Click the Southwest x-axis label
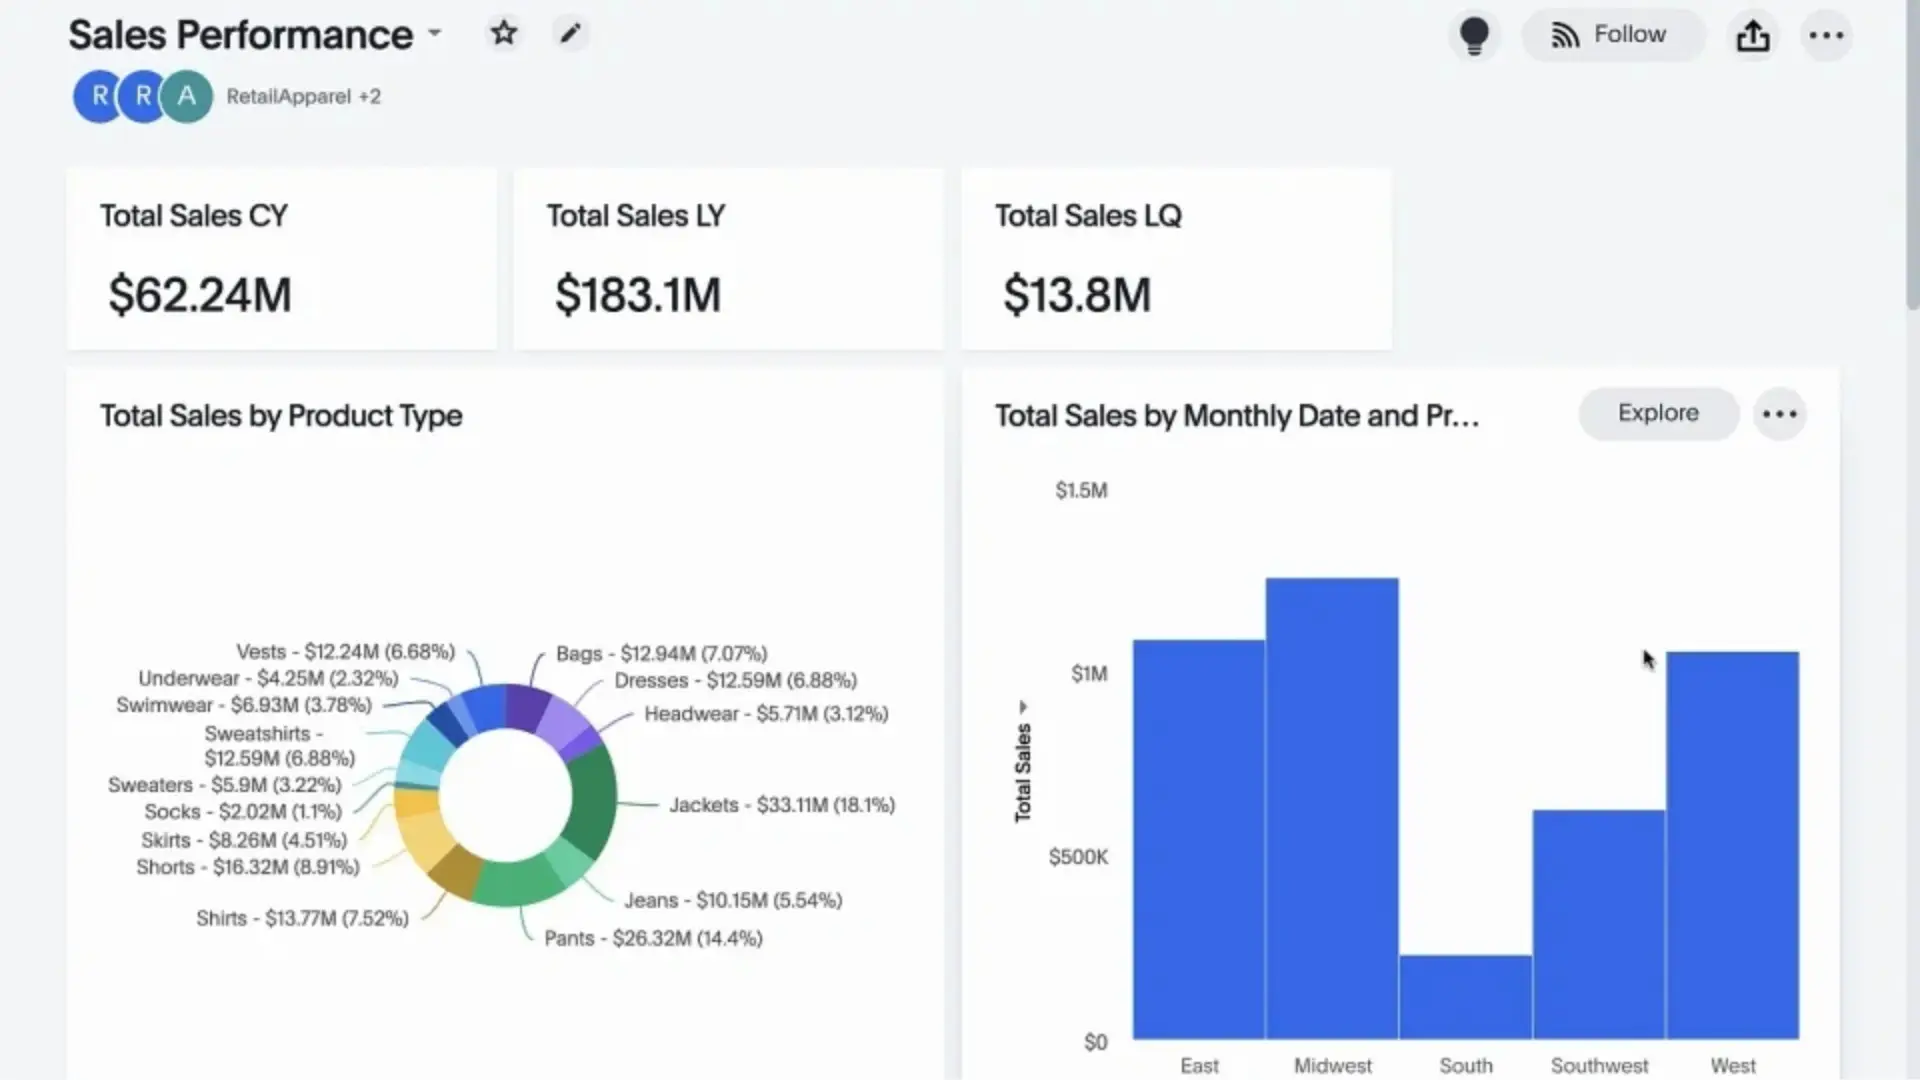1920x1080 pixels. point(1599,1066)
